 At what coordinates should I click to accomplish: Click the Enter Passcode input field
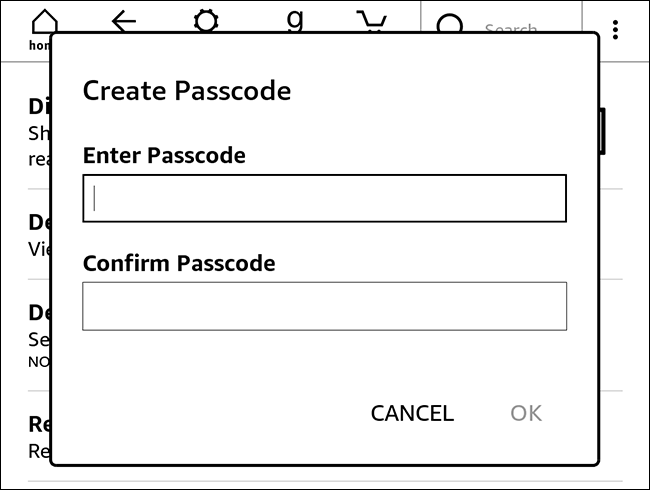pyautogui.click(x=324, y=198)
